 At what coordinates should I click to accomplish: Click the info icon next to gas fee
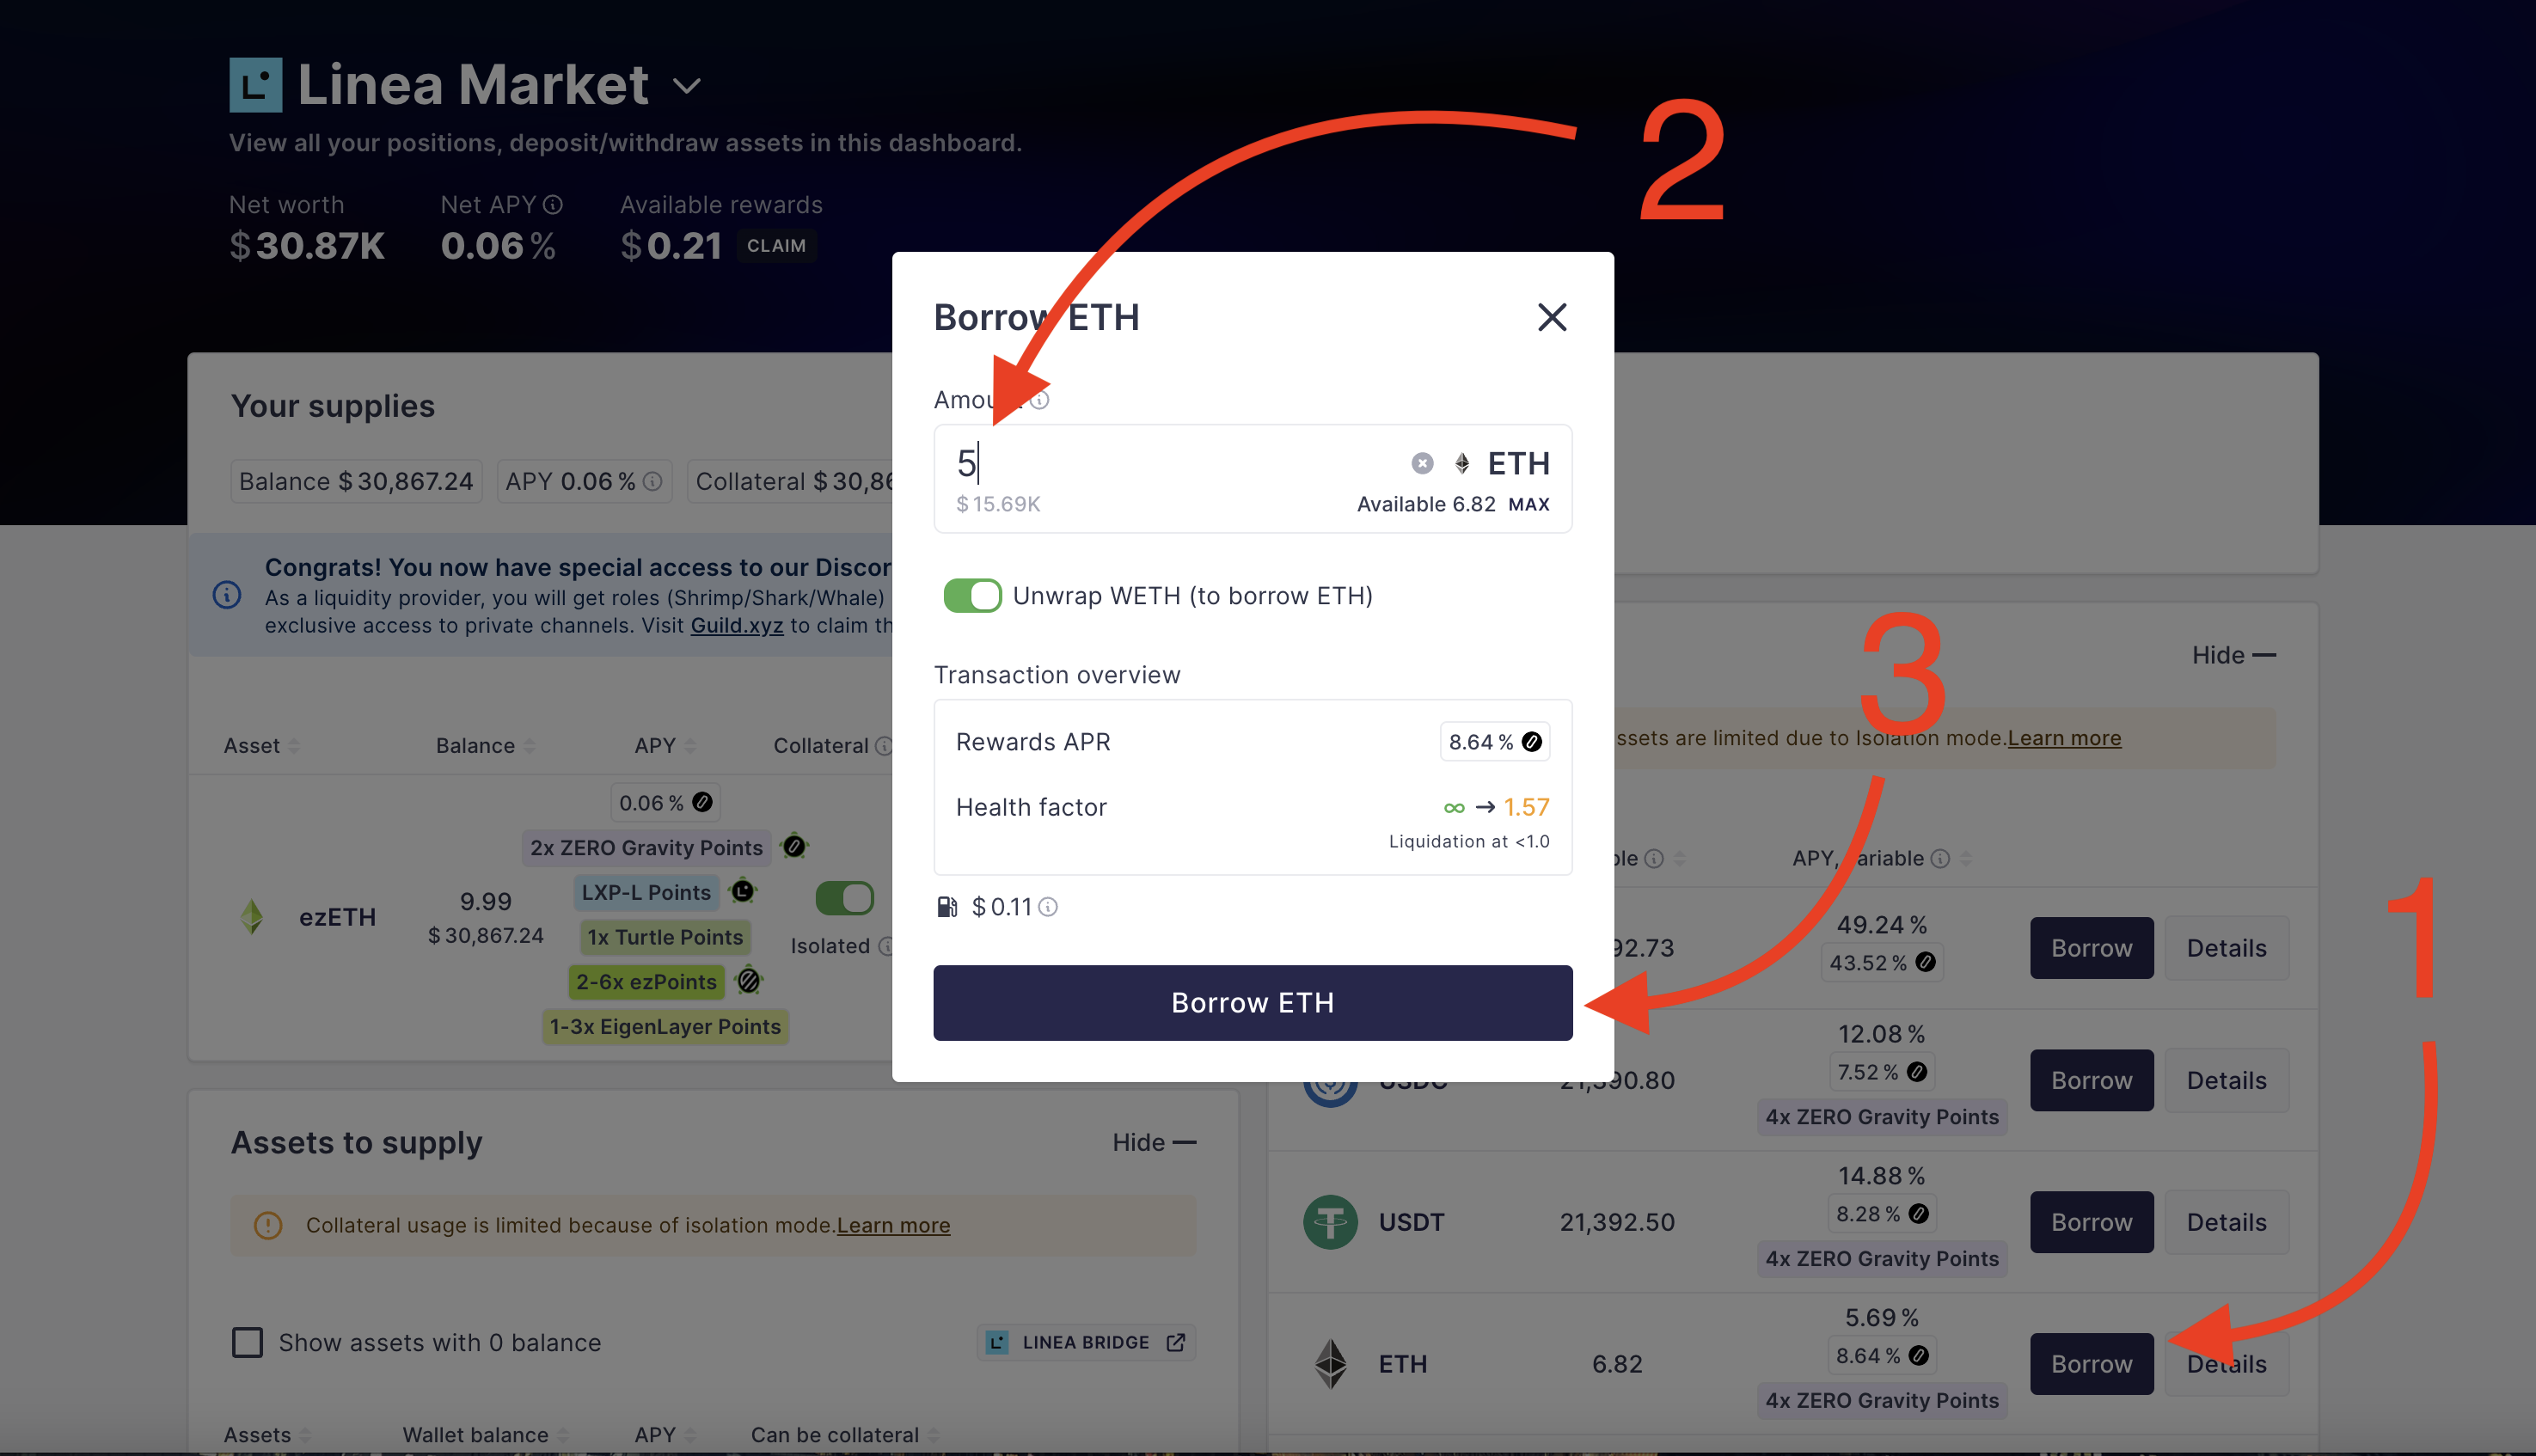(x=1048, y=907)
